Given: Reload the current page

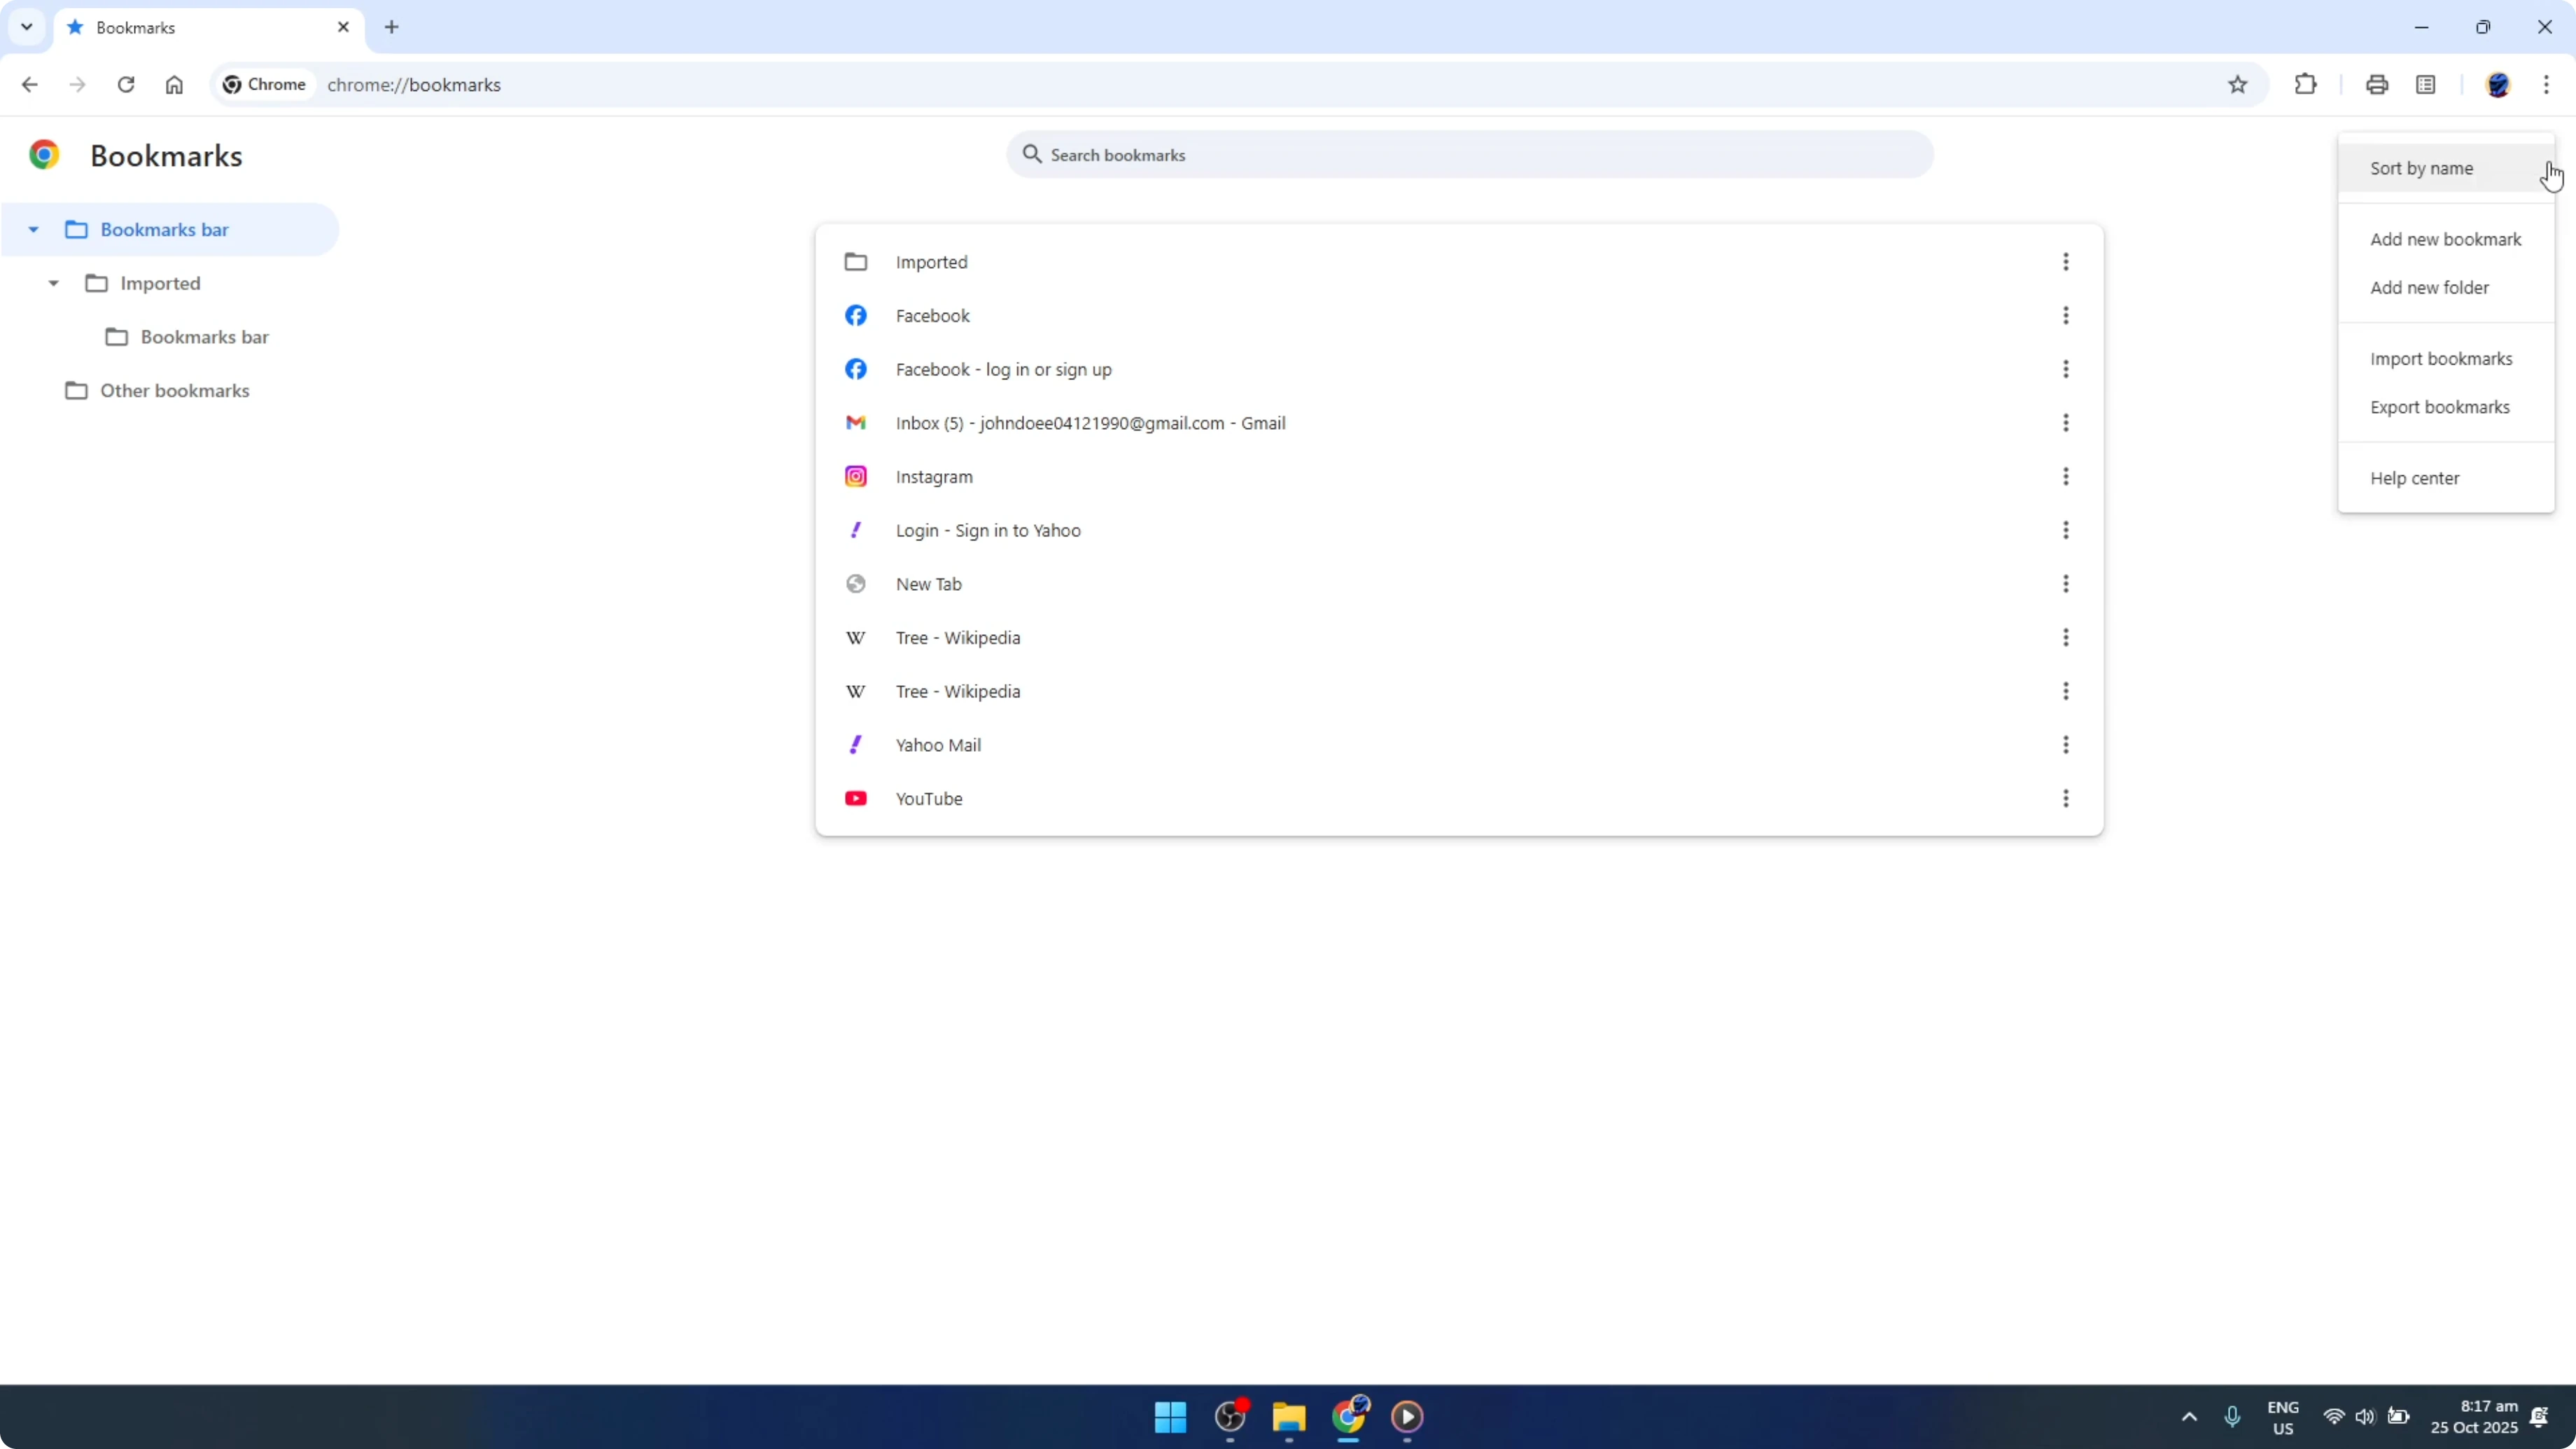Looking at the screenshot, I should pyautogui.click(x=126, y=85).
